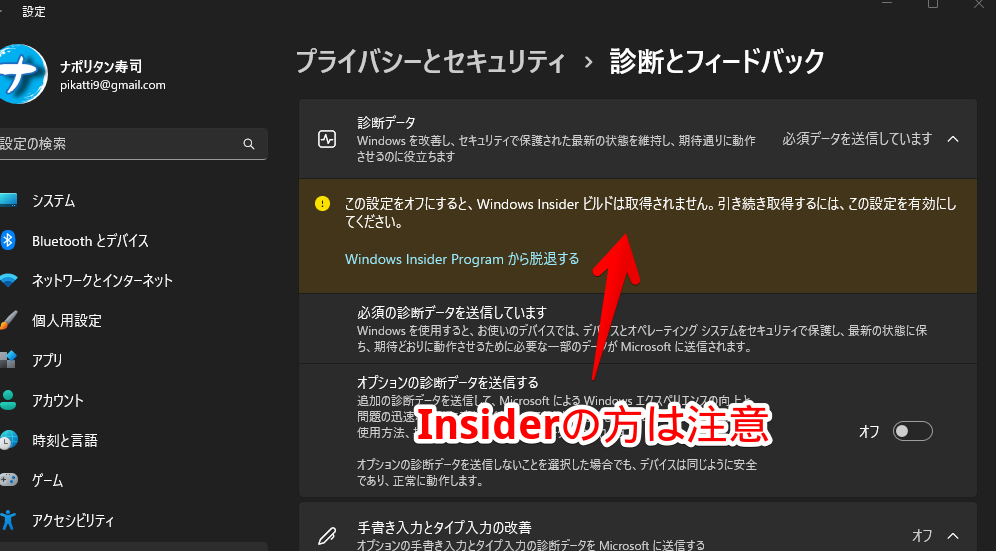The image size is (996, 551).
Task: Click the breadcrumb separator chevron
Action: click(588, 62)
